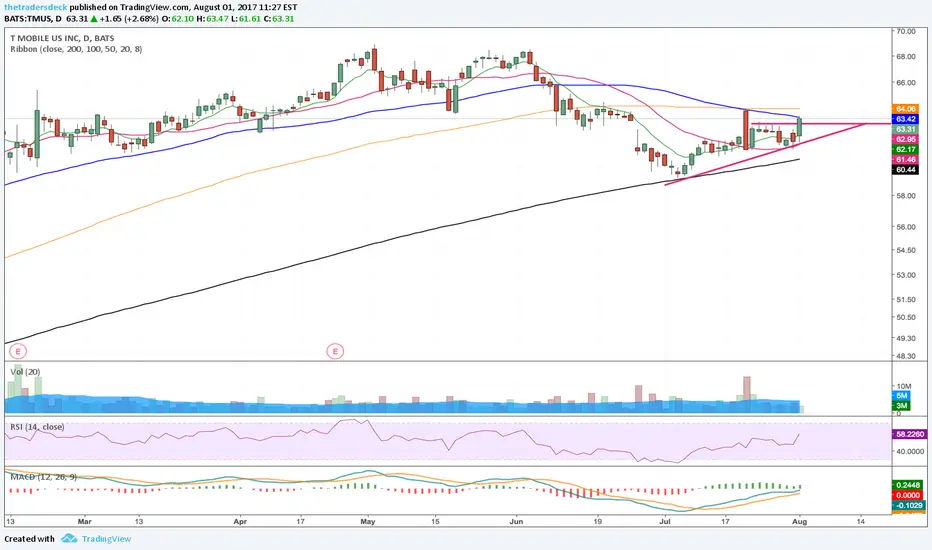
Task: Click the first earnings E marker below February
Action: click(18, 351)
